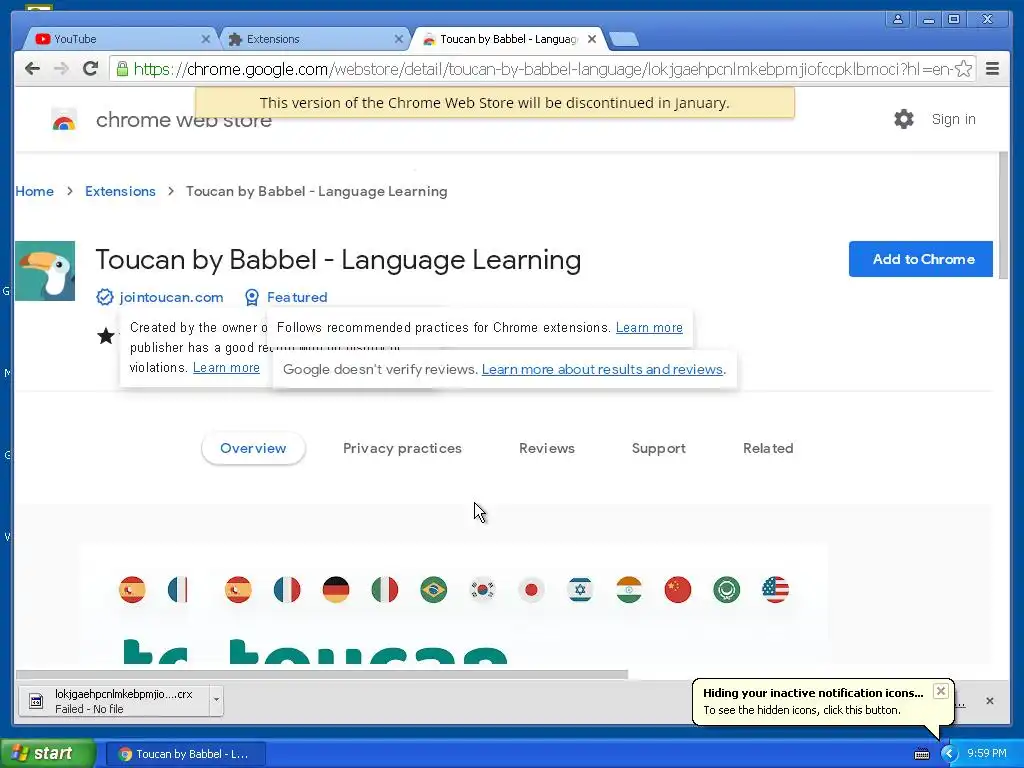Select the Overview tab

[253, 448]
